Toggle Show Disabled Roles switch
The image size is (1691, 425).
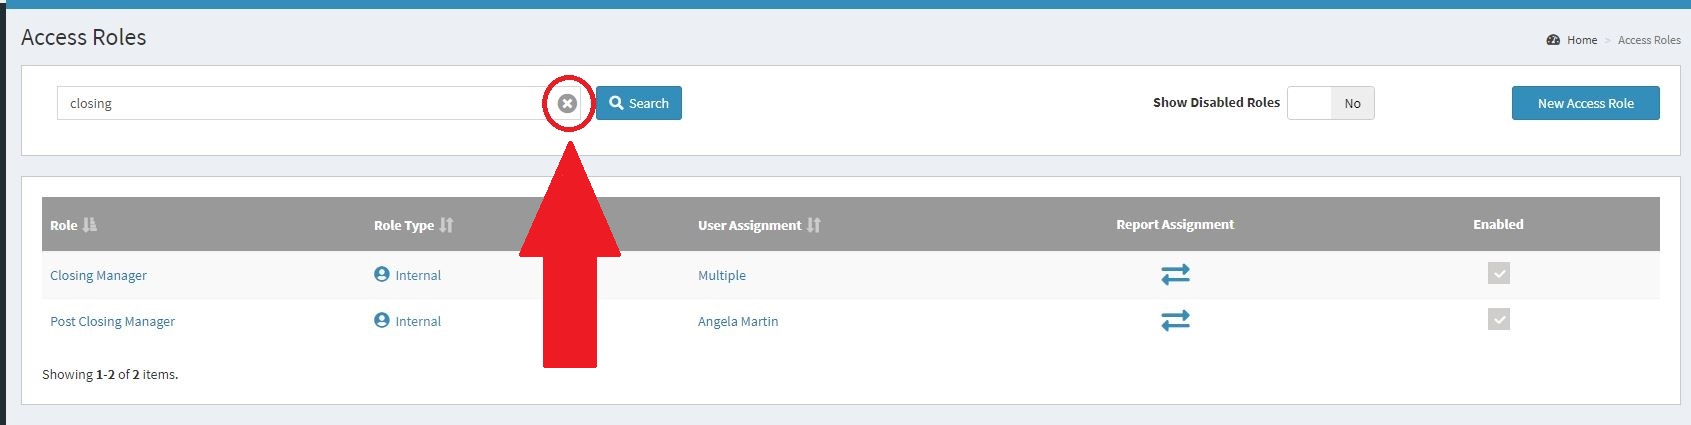[x=1330, y=103]
